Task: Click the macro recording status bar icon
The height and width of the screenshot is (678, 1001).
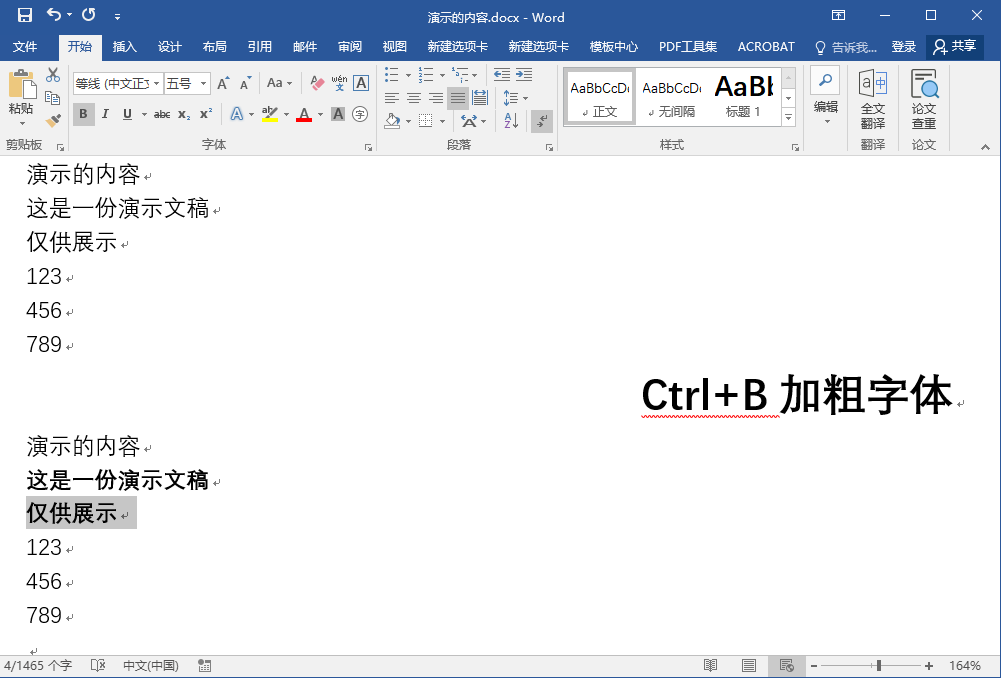Action: click(205, 666)
